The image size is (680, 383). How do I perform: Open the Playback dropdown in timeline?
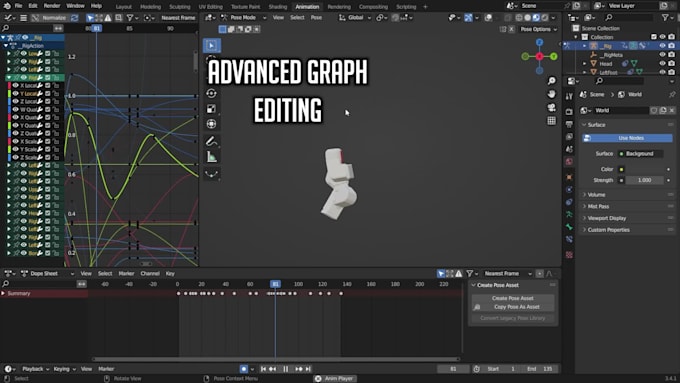click(x=36, y=369)
